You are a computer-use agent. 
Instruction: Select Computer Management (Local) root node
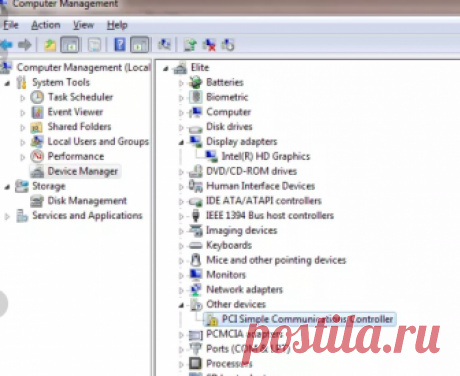[x=83, y=67]
